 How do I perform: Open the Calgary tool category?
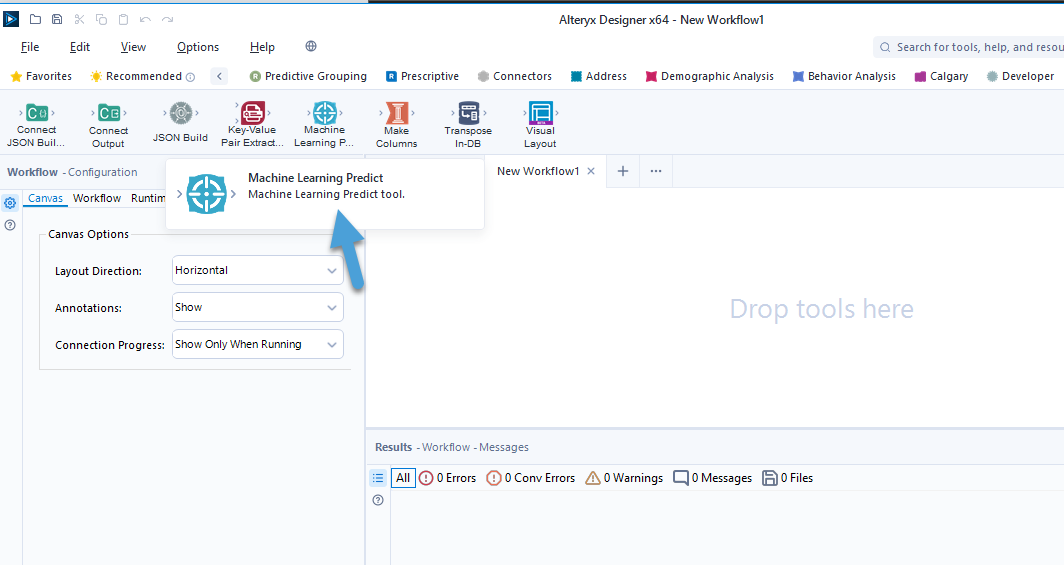click(941, 76)
